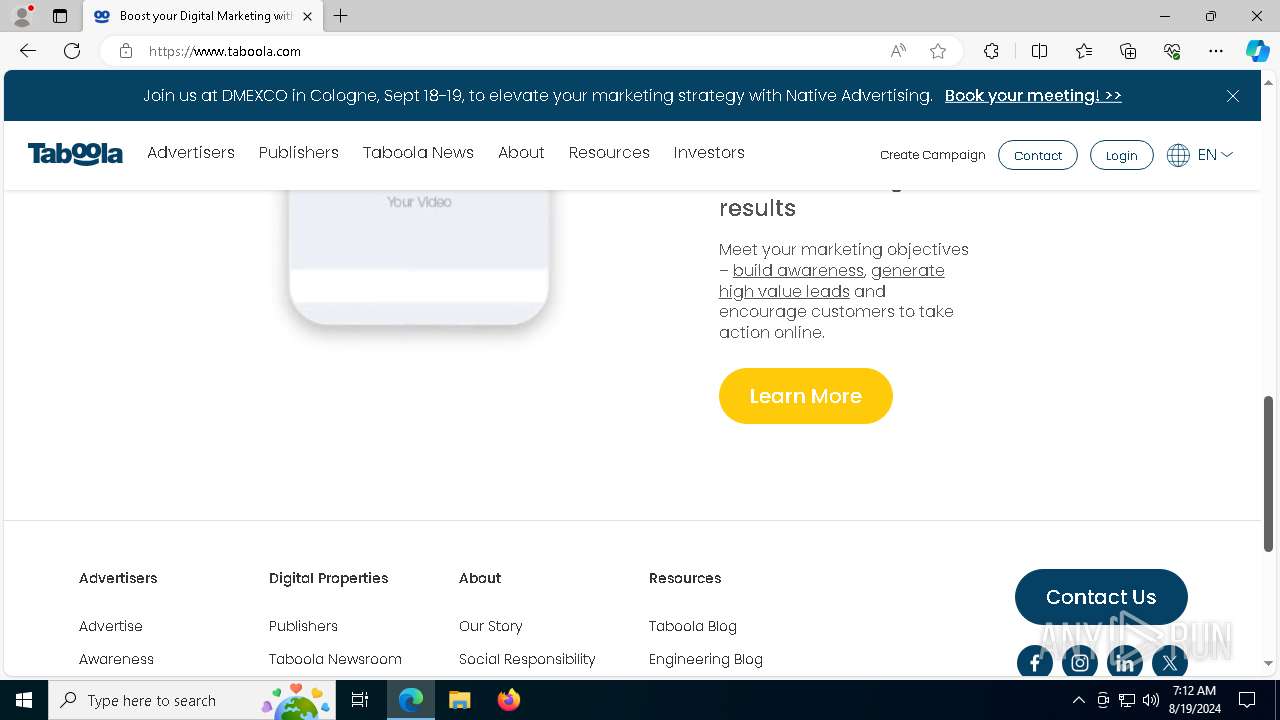The width and height of the screenshot is (1280, 720).
Task: Follow build awareness link
Action: (798, 271)
